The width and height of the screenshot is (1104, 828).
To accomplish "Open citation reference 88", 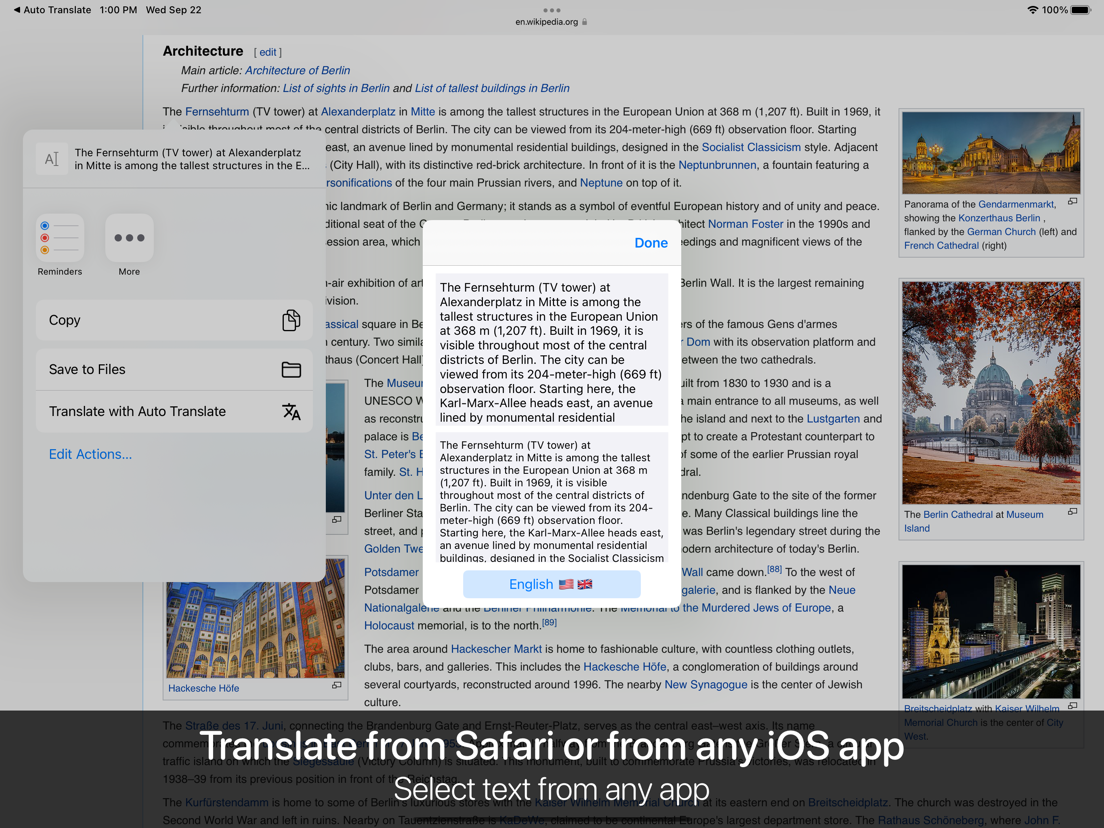I will pos(774,569).
